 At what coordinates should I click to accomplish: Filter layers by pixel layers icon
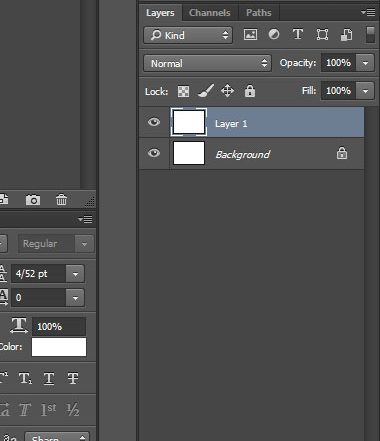[250, 35]
